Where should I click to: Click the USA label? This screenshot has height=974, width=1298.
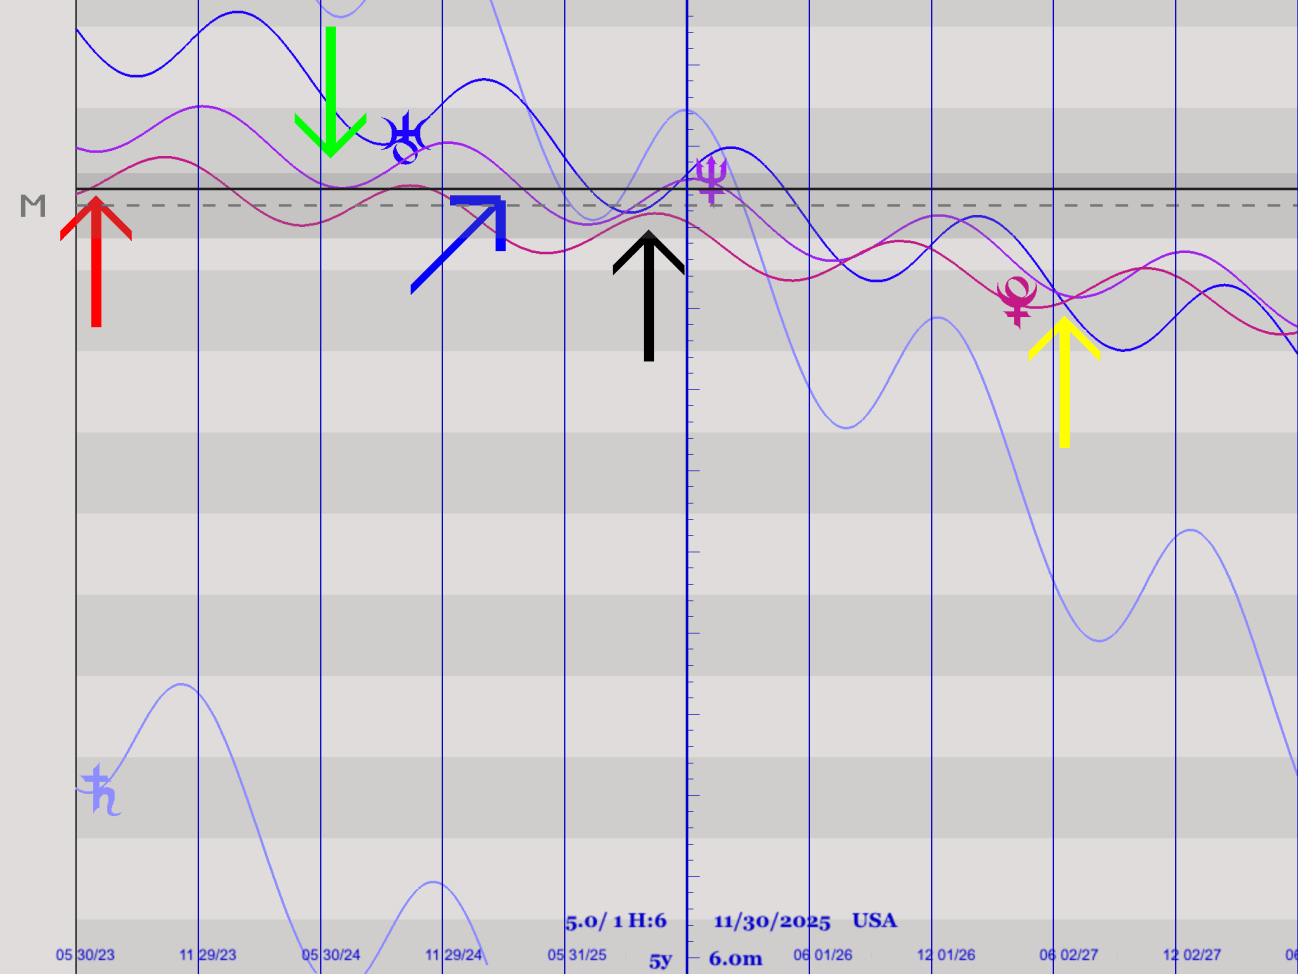coord(875,920)
